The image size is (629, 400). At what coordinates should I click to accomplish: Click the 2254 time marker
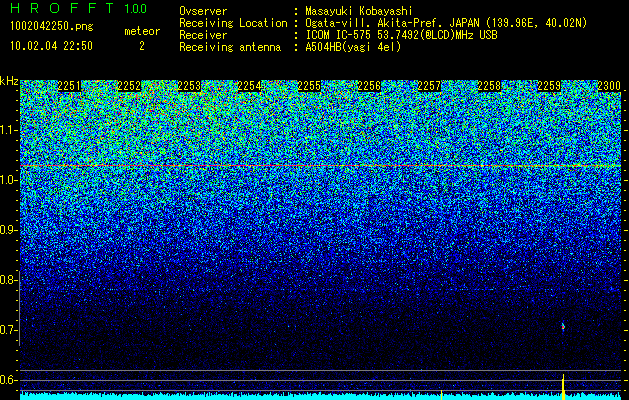click(249, 86)
